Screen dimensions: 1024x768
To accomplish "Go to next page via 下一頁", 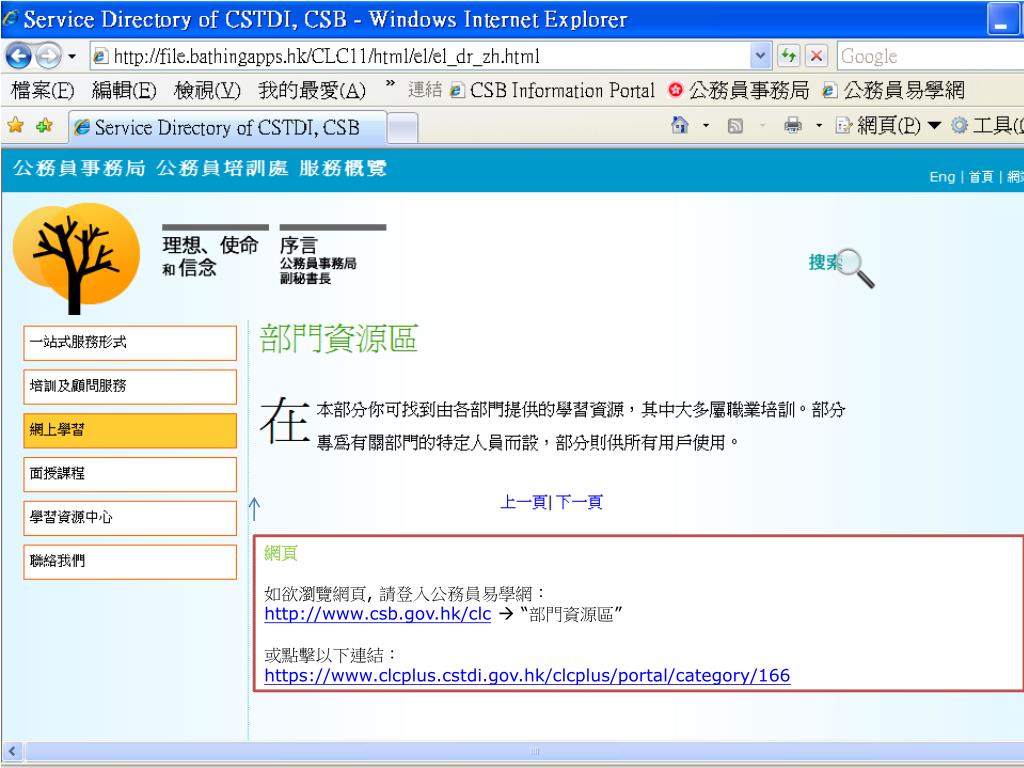I will tap(579, 502).
